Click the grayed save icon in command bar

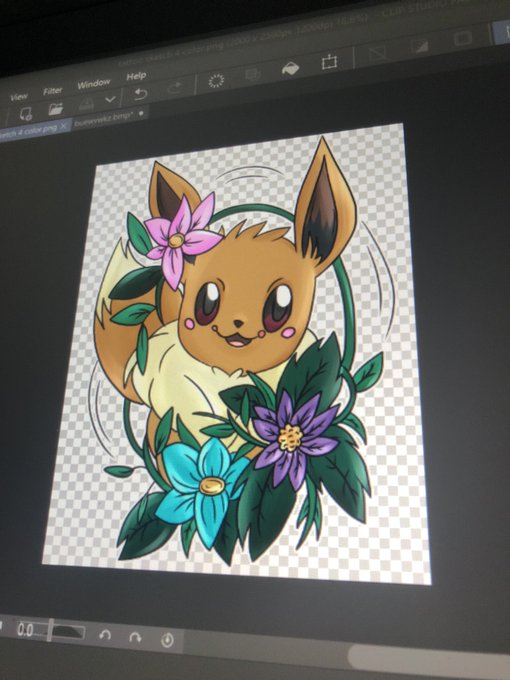click(x=86, y=104)
